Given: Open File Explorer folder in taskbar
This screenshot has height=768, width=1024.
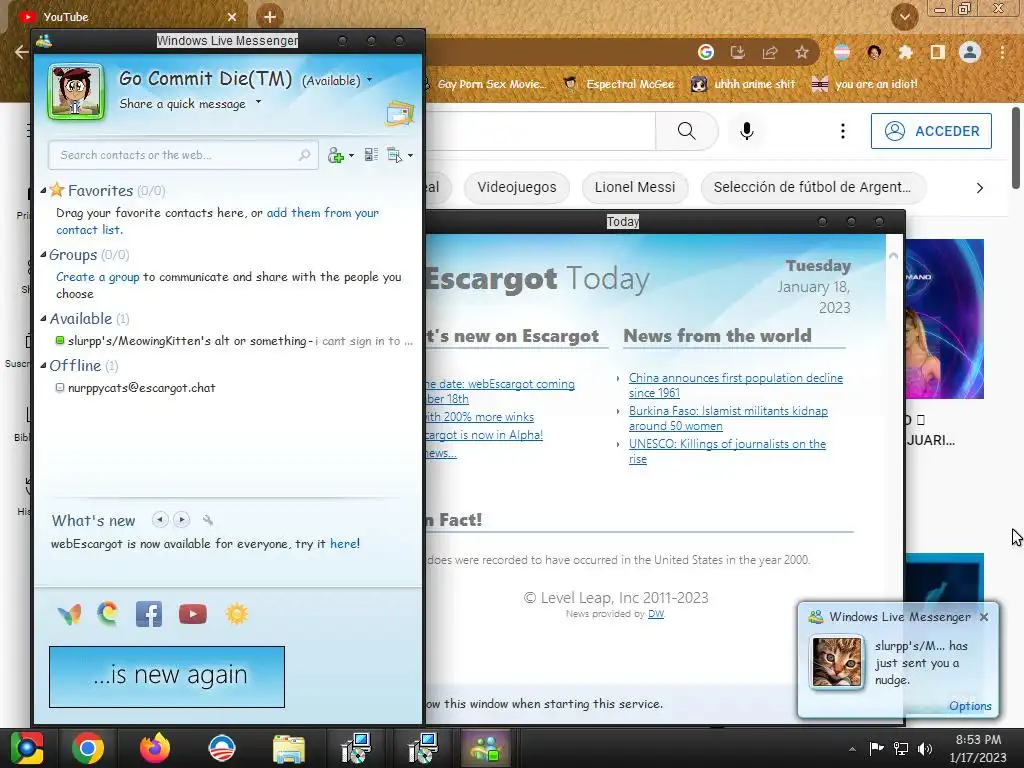Looking at the screenshot, I should [x=289, y=749].
